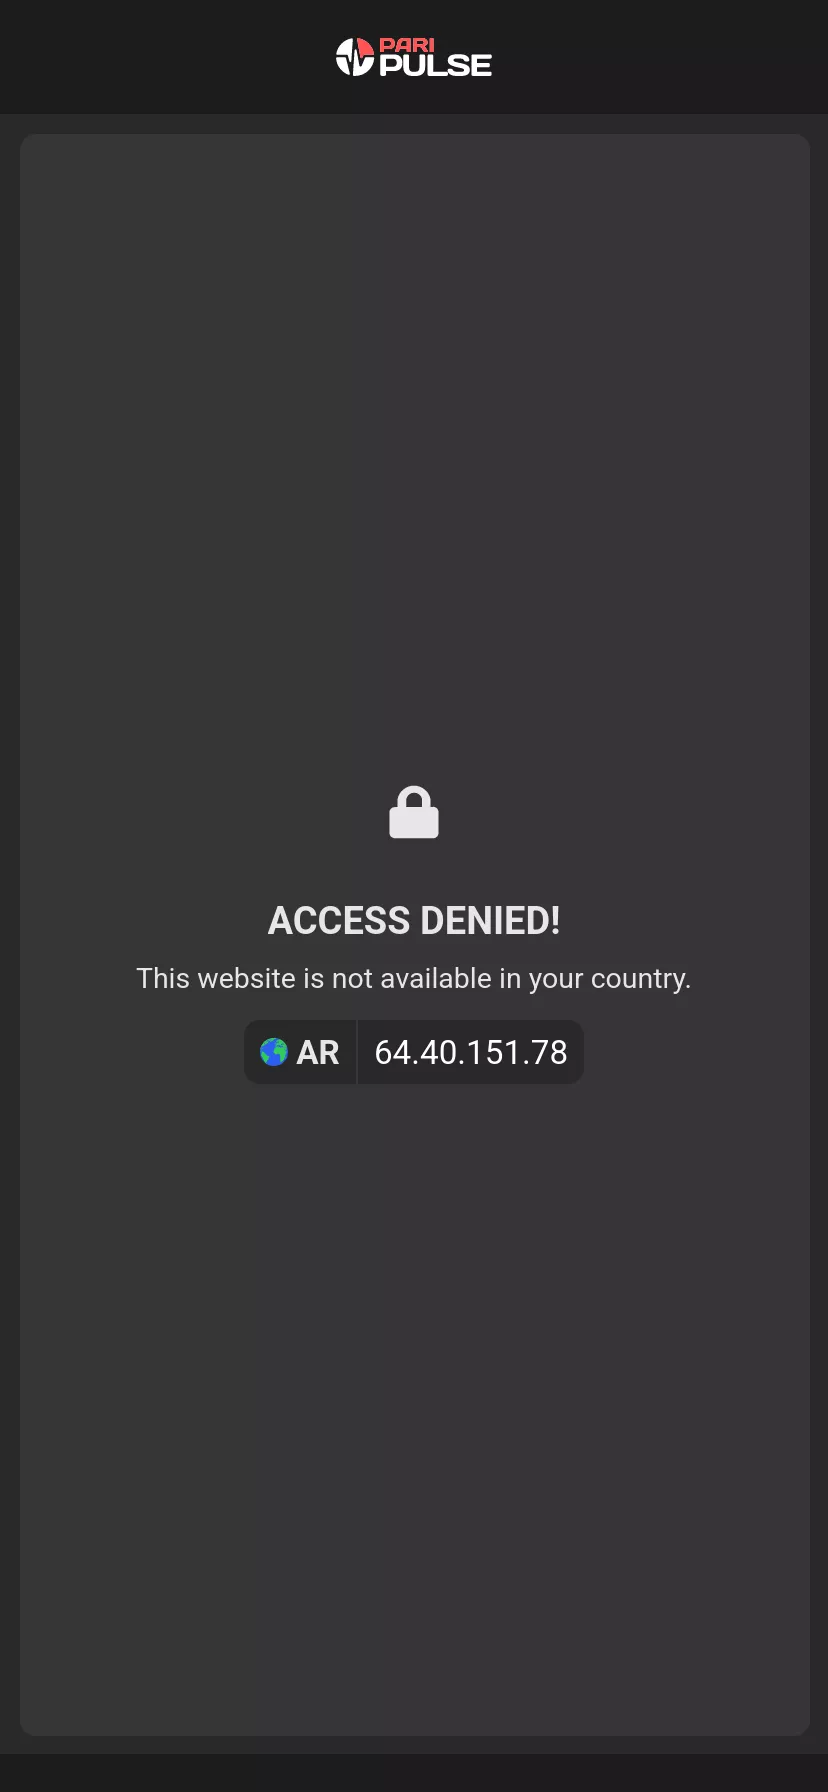Click the globe emoji icon
Screen dimensions: 828x1792
(273, 1052)
